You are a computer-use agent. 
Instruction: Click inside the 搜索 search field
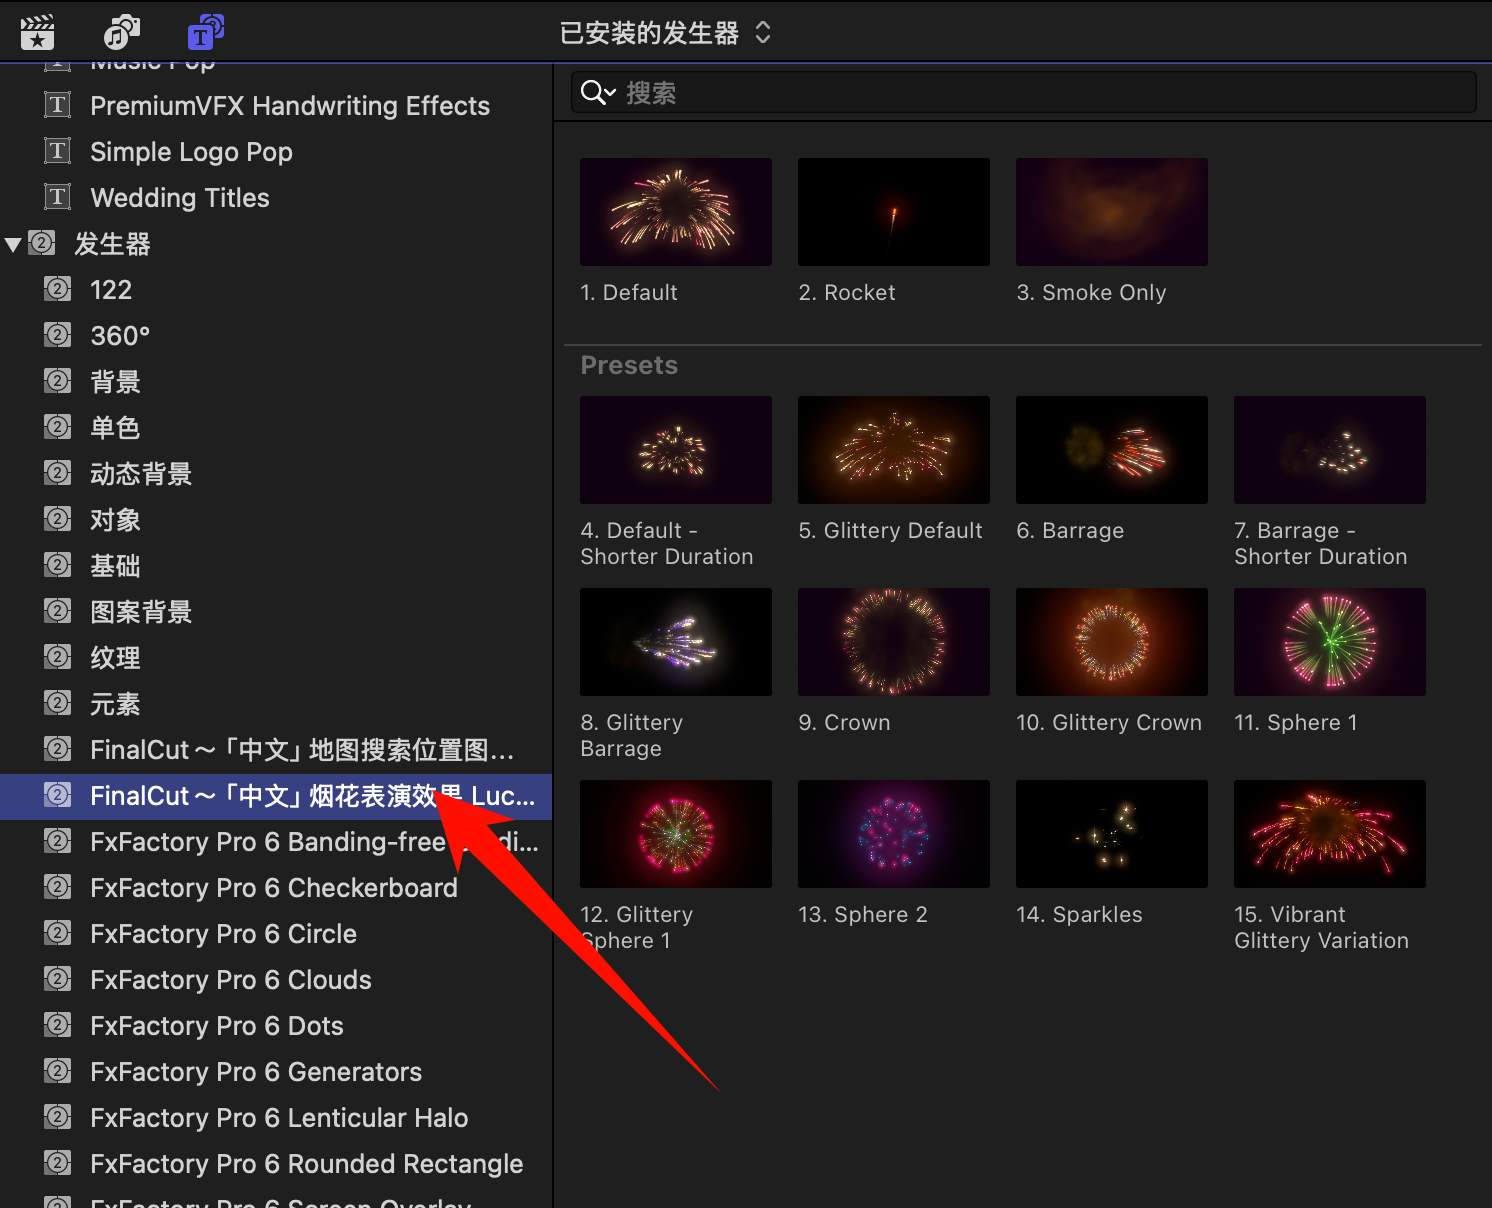(1040, 93)
